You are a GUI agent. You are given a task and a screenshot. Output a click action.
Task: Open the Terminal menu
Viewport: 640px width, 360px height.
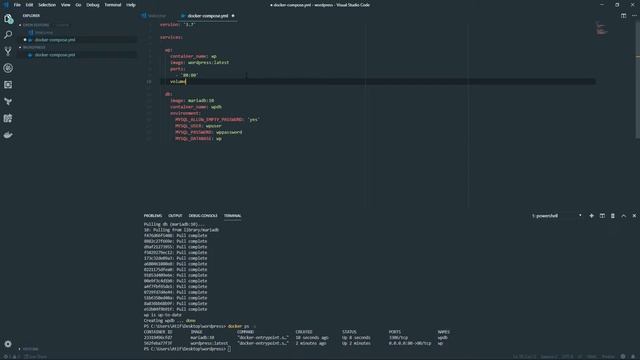(x=113, y=5)
